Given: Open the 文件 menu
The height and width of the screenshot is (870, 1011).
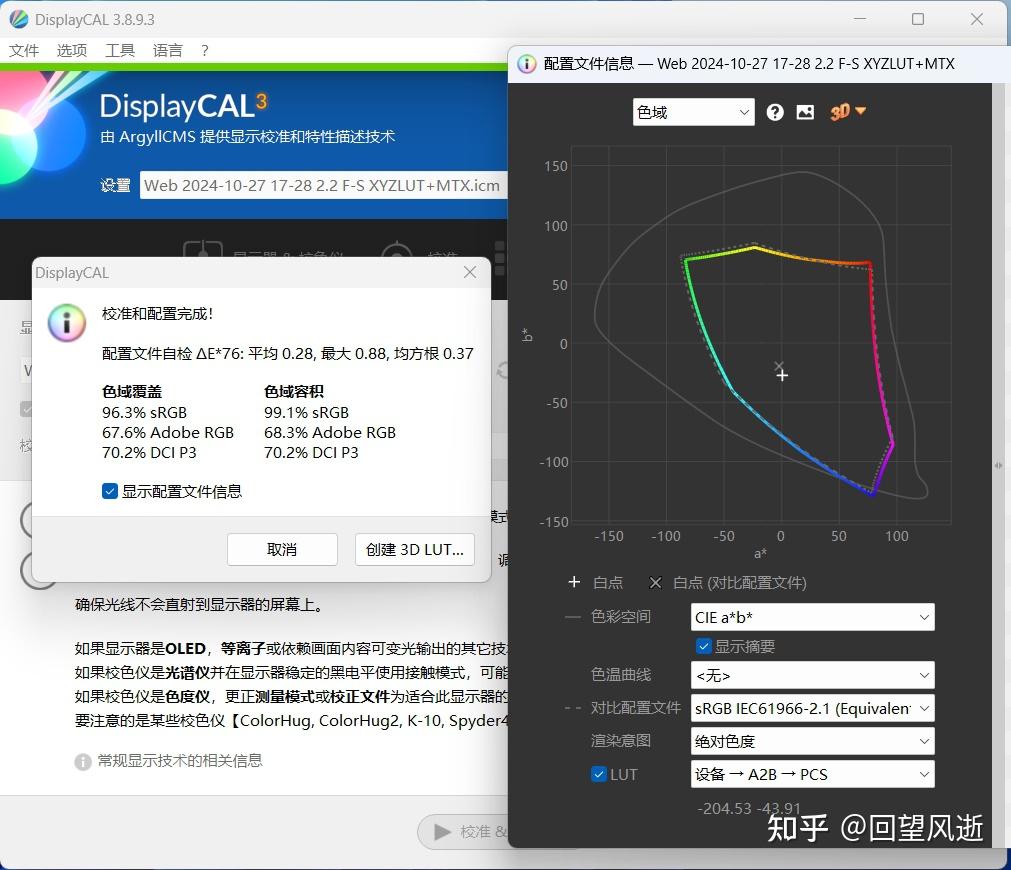Looking at the screenshot, I should click(24, 50).
